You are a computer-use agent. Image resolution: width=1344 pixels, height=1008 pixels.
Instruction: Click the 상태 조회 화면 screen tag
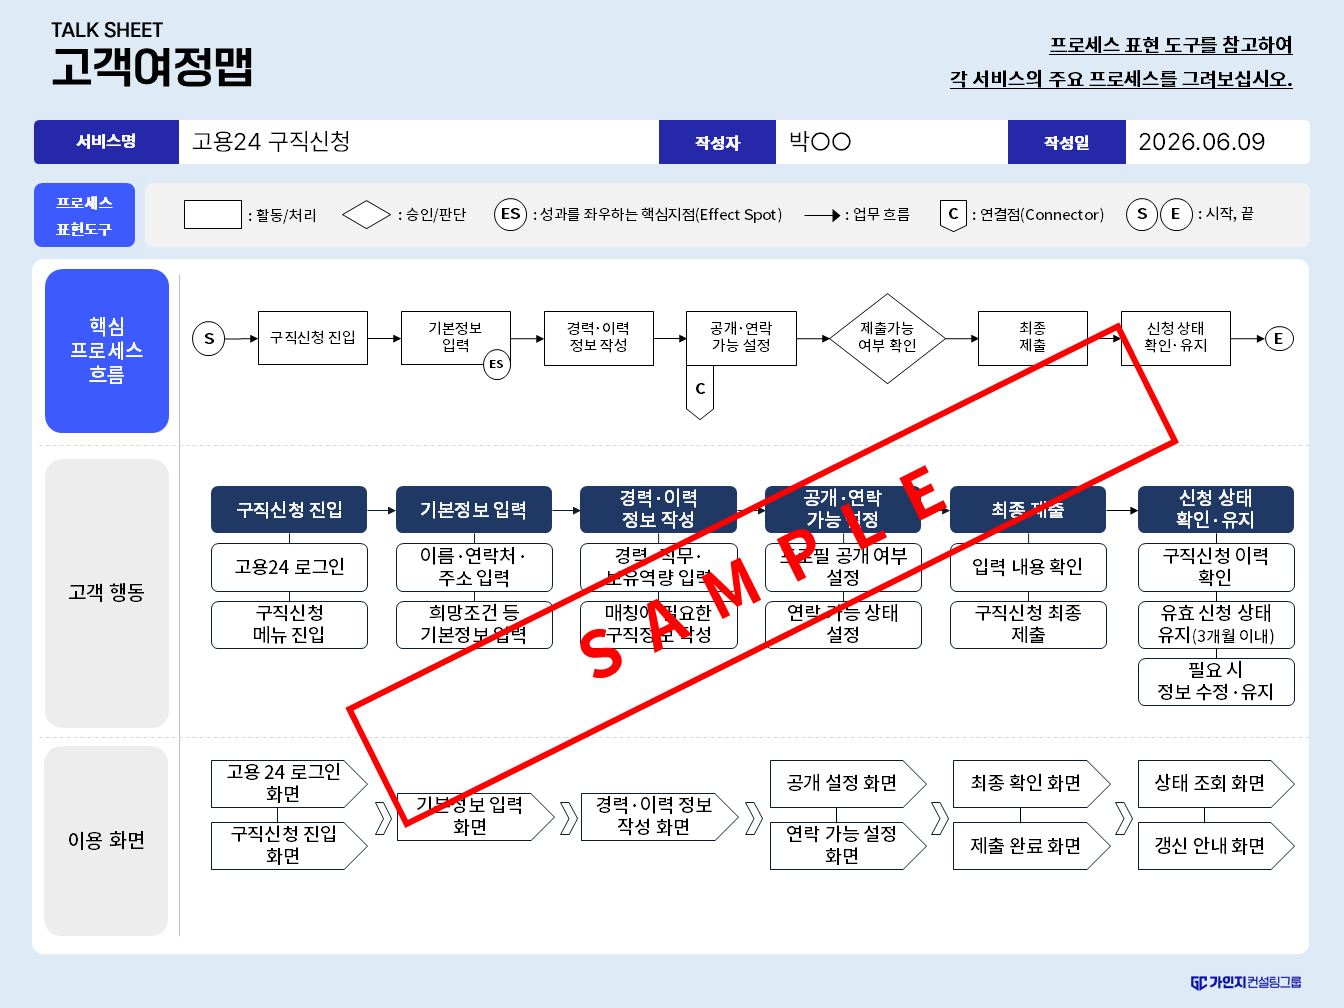pos(1216,784)
